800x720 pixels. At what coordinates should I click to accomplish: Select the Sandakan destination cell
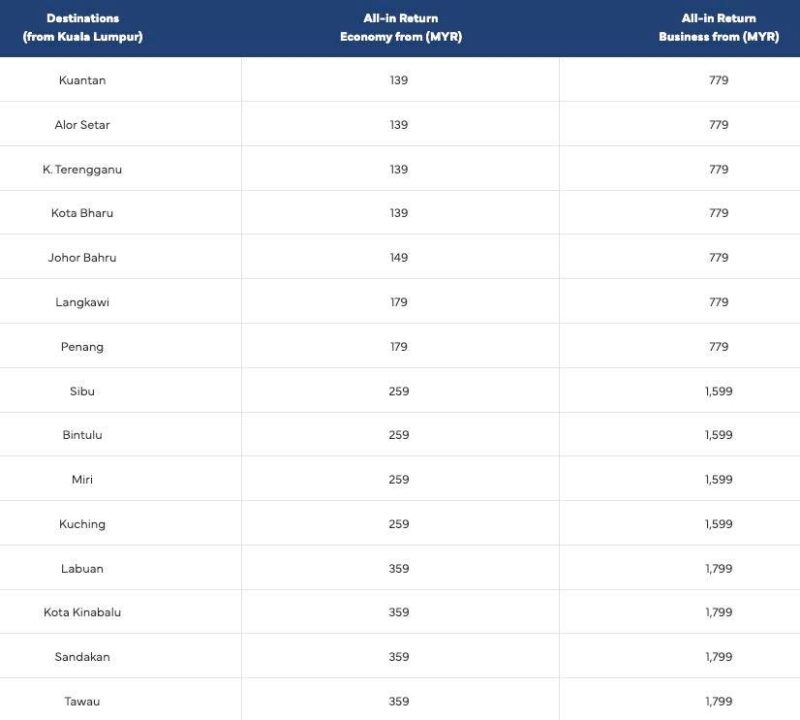point(82,657)
